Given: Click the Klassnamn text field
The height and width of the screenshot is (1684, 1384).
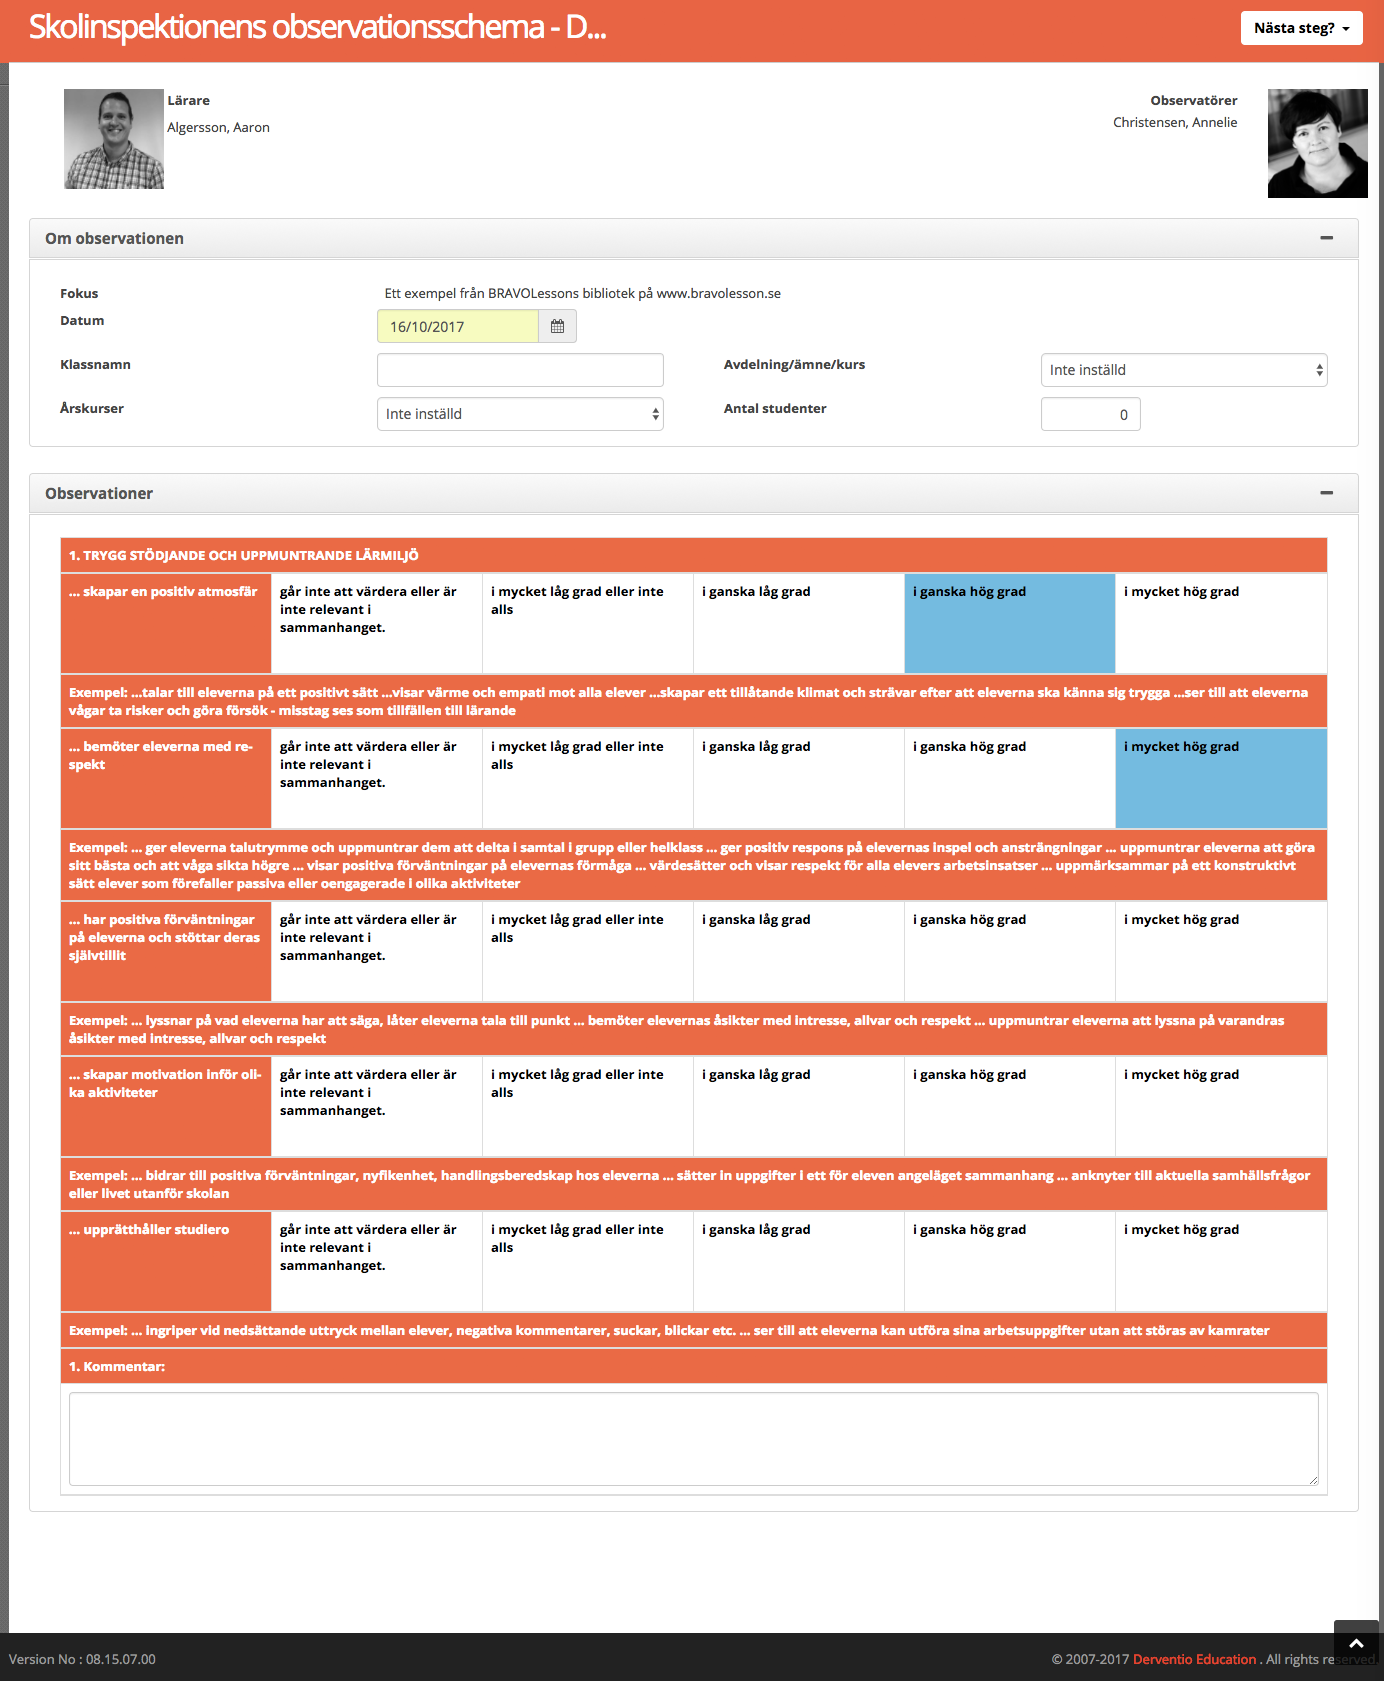Looking at the screenshot, I should pos(520,370).
